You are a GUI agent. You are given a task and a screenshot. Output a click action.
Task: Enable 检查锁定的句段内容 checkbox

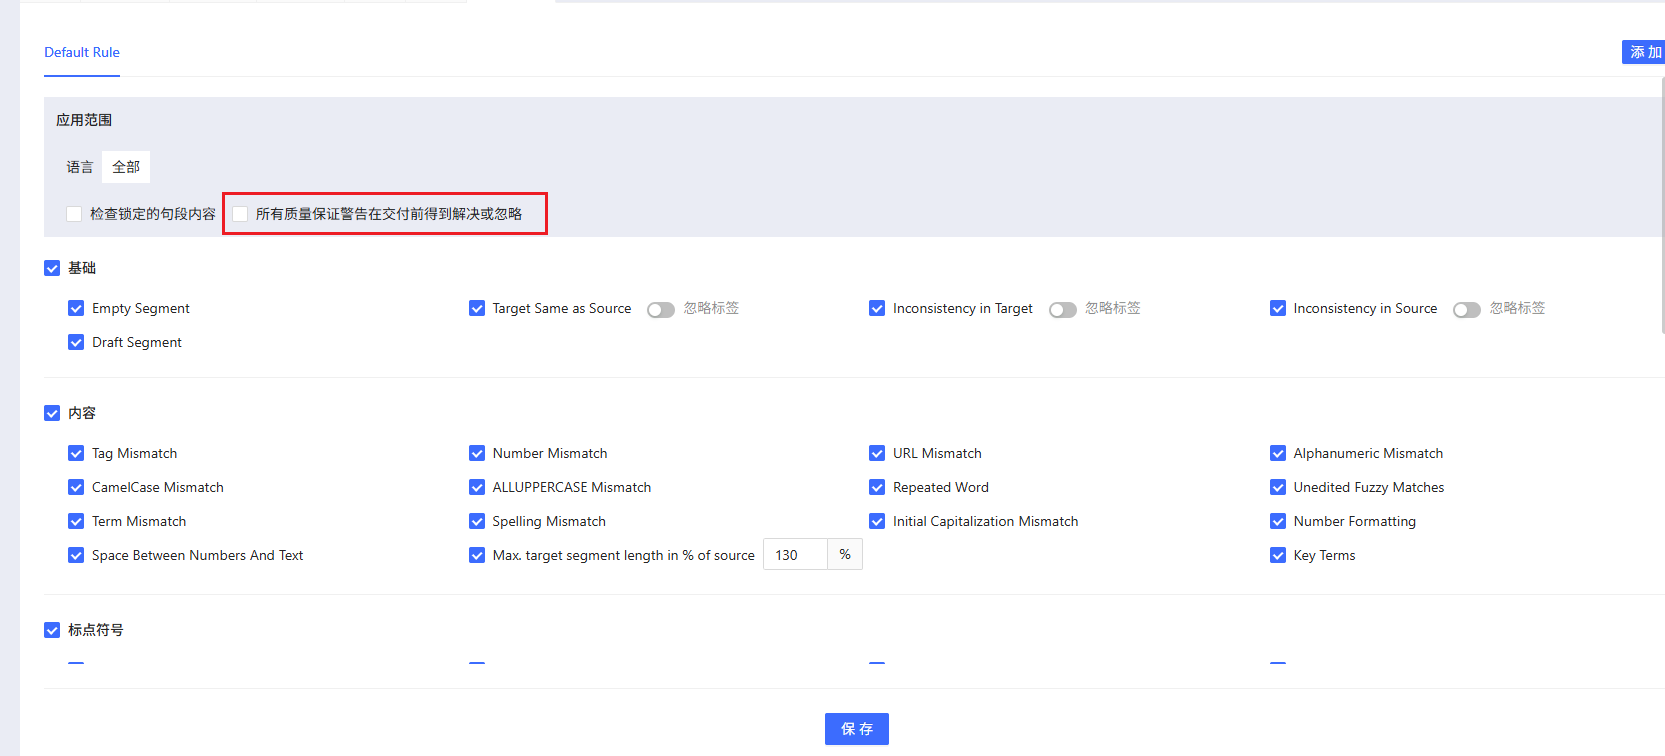[x=74, y=214]
